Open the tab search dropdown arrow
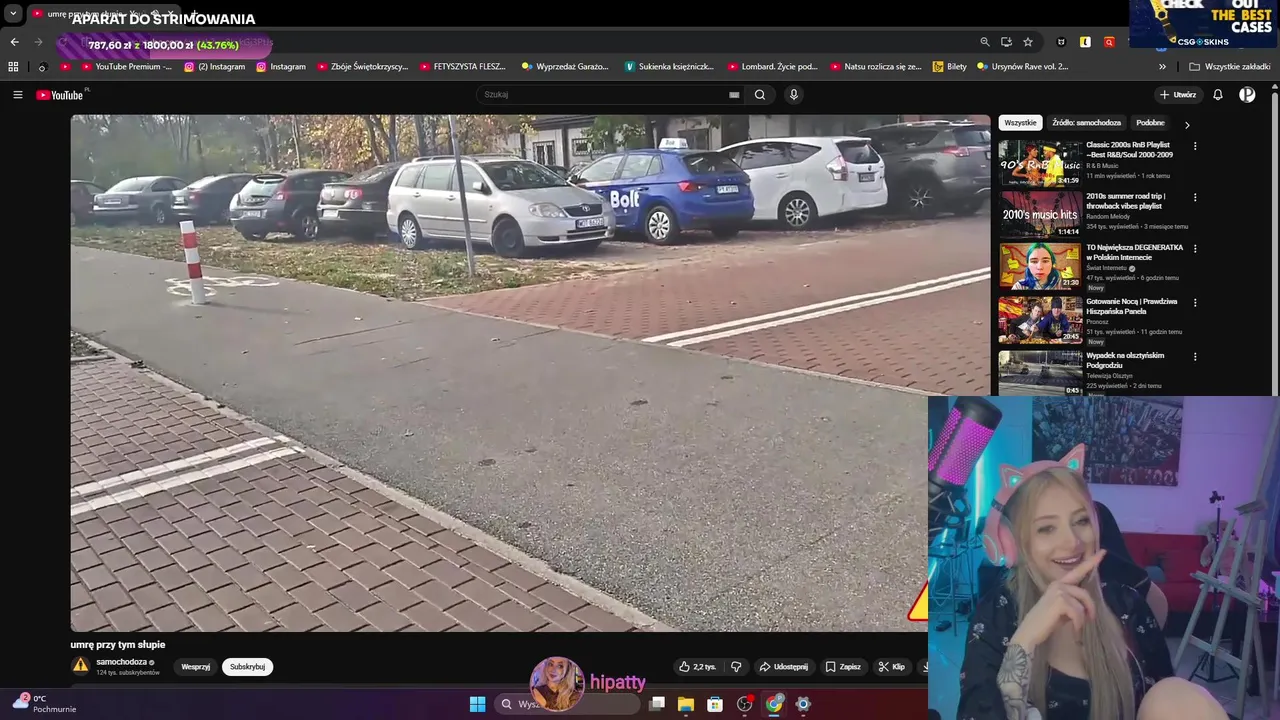Image resolution: width=1280 pixels, height=720 pixels. [x=13, y=14]
